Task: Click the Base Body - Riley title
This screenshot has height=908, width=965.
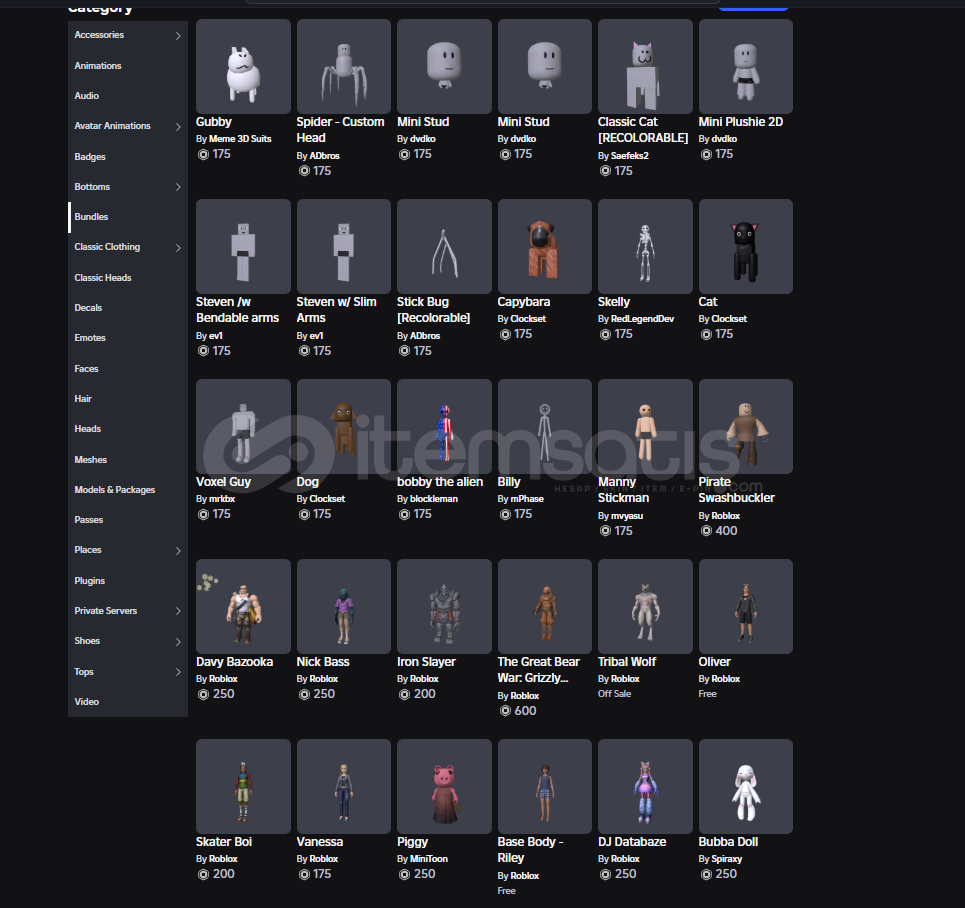Action: coord(531,850)
